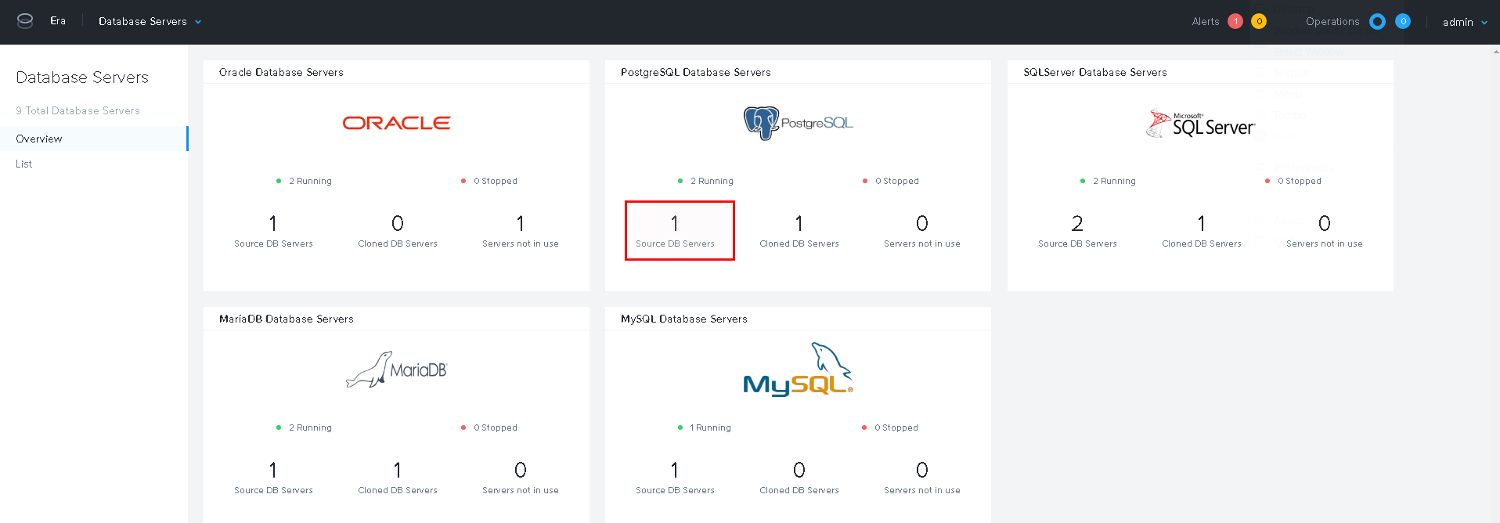Expand the Database Servers dropdown in top bar
This screenshot has width=1500, height=523.
point(150,21)
